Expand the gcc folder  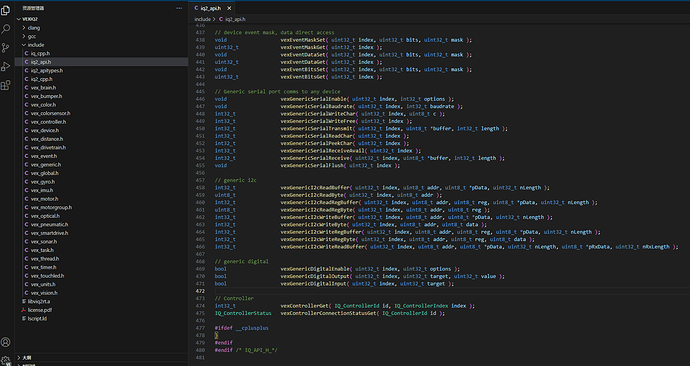click(x=24, y=36)
